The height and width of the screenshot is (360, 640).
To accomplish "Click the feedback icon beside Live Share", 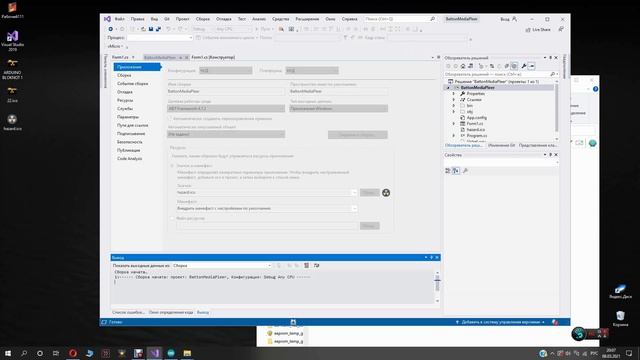I will [x=561, y=29].
